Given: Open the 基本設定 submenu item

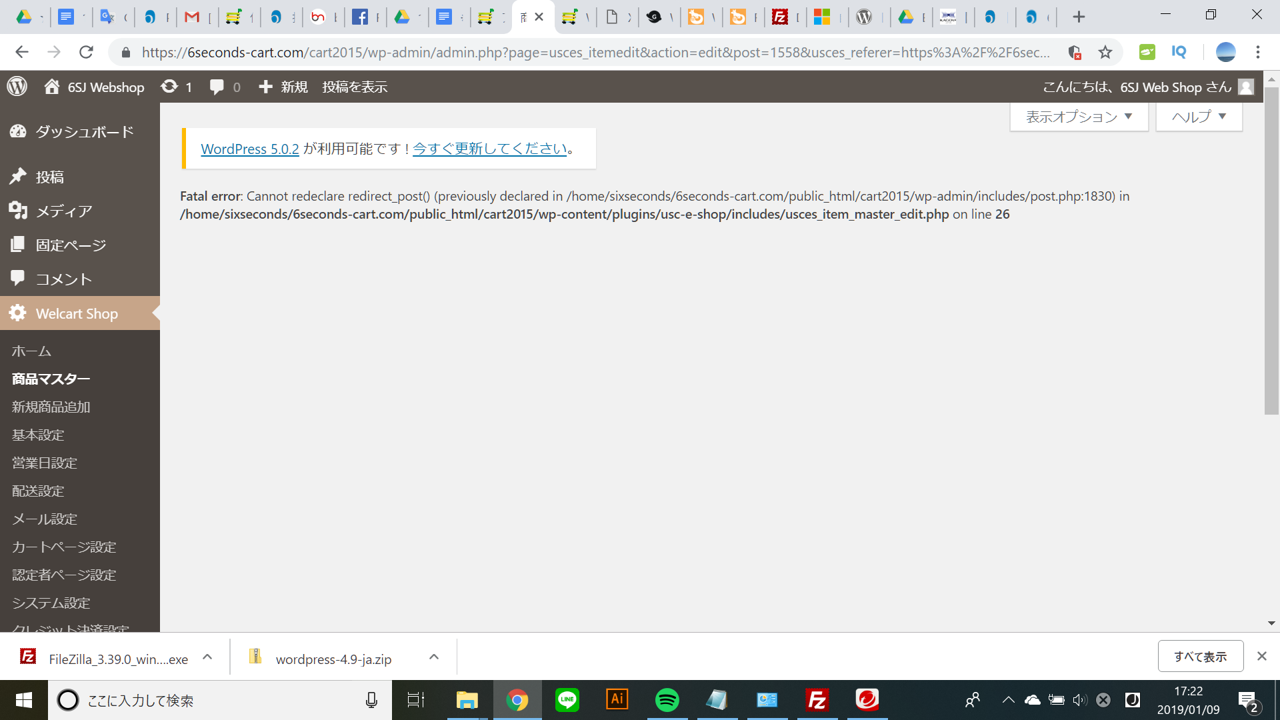Looking at the screenshot, I should click(38, 435).
